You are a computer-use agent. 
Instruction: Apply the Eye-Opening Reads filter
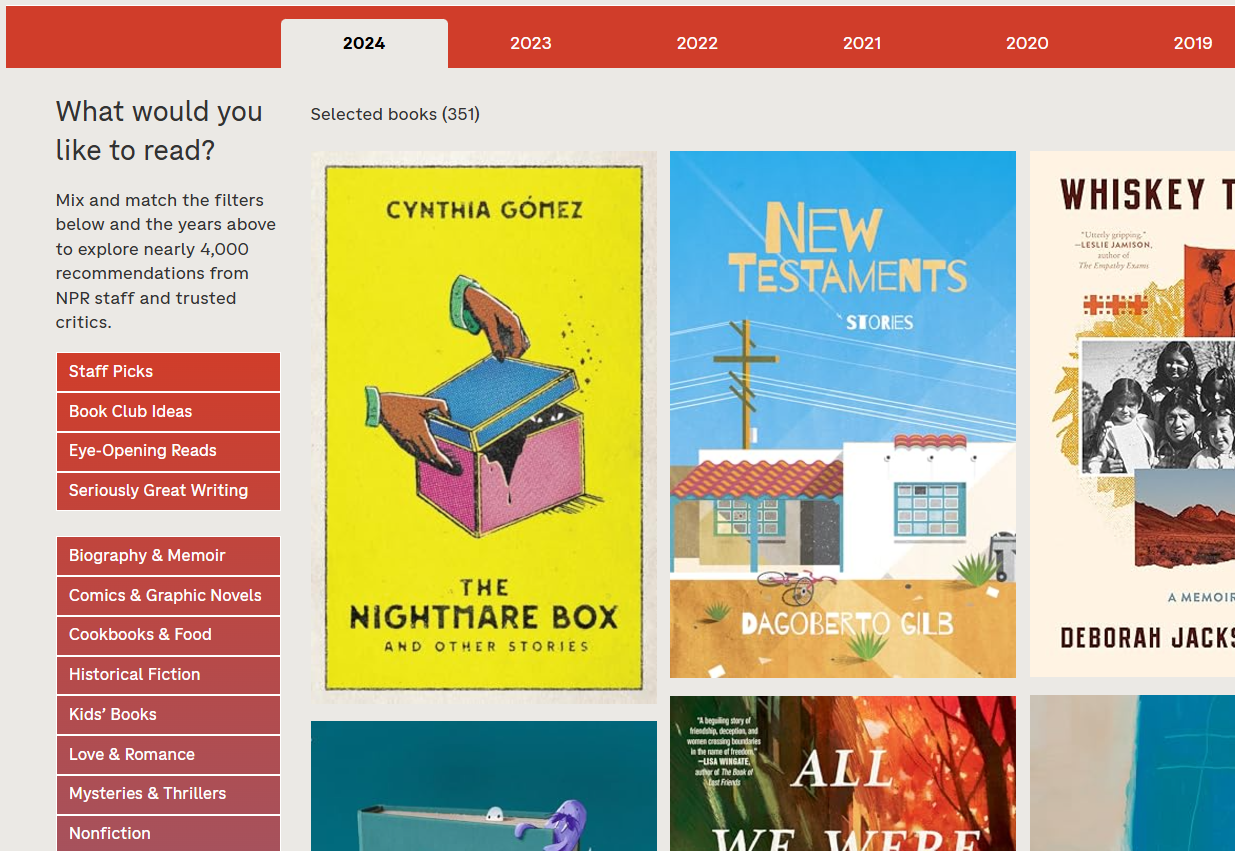[168, 451]
